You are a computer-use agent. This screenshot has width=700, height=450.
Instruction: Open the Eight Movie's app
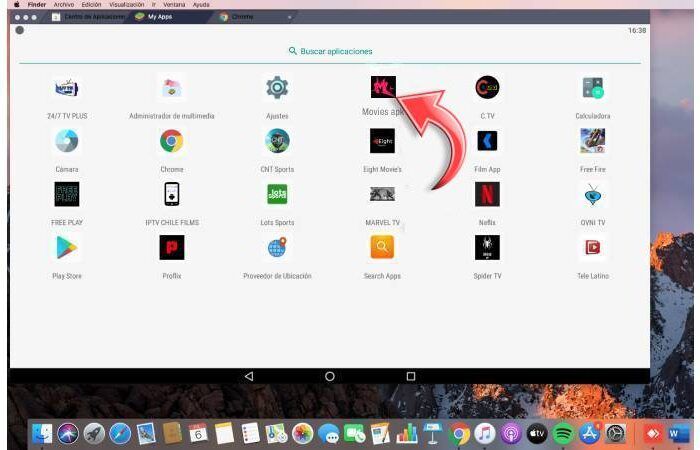(383, 141)
